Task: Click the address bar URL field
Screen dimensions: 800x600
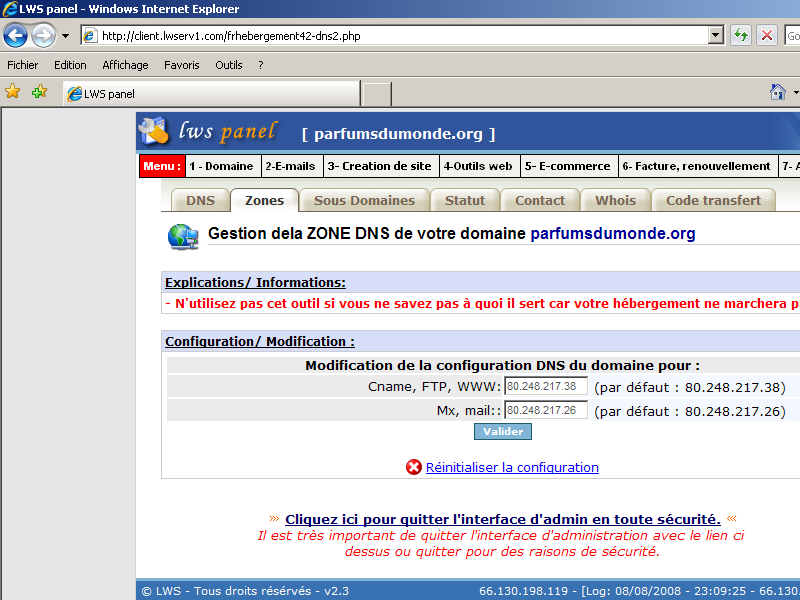Action: pyautogui.click(x=402, y=36)
